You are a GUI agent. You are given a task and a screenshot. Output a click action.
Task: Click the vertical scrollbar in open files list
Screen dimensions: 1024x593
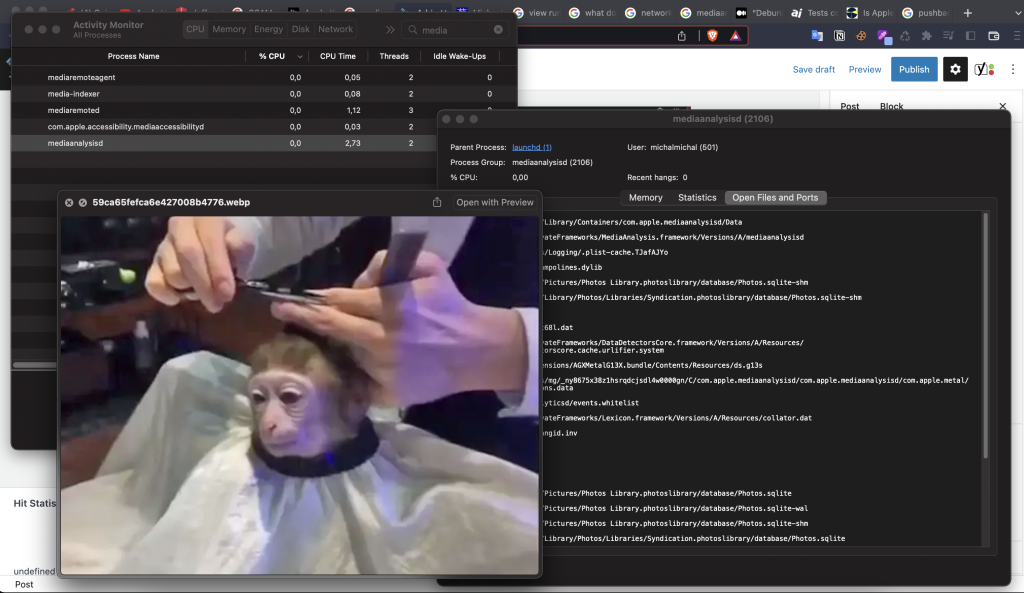985,335
